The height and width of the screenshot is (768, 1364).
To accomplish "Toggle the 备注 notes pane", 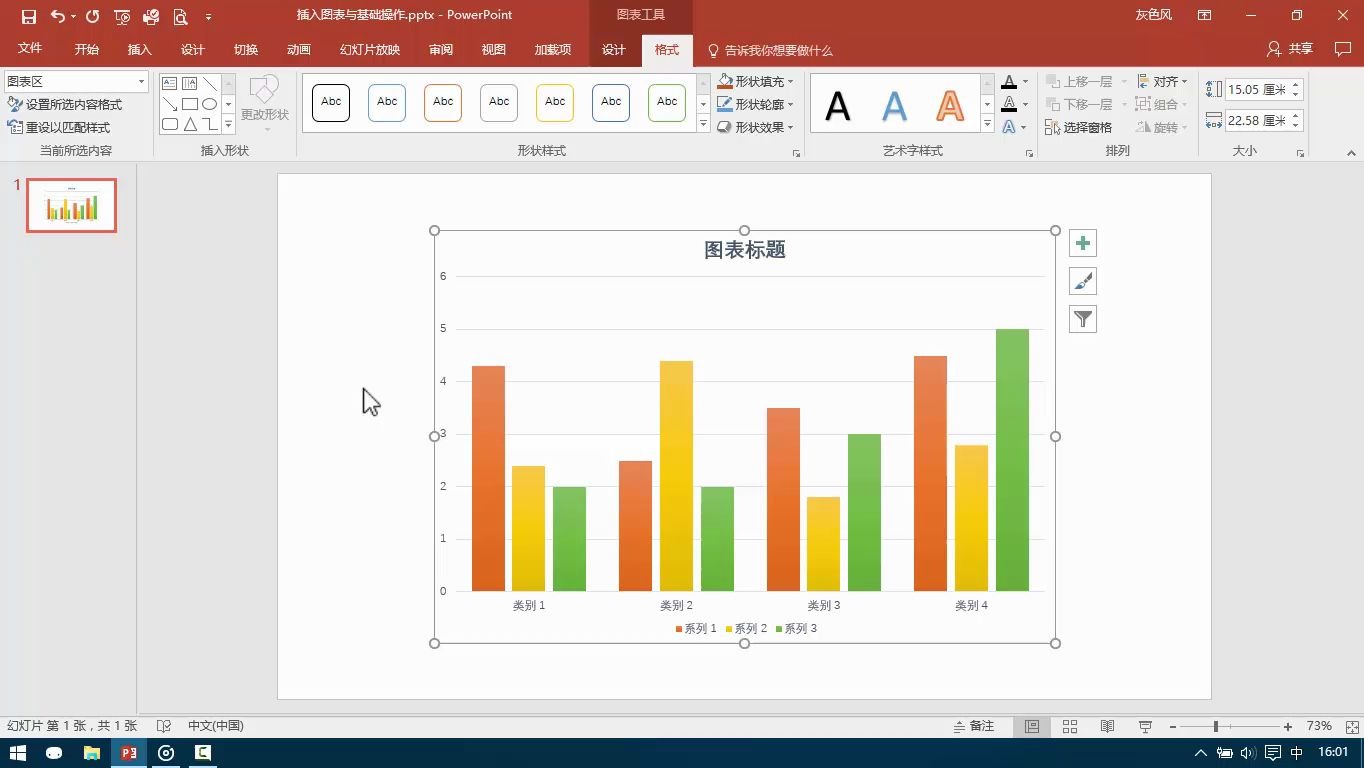I will click(975, 726).
